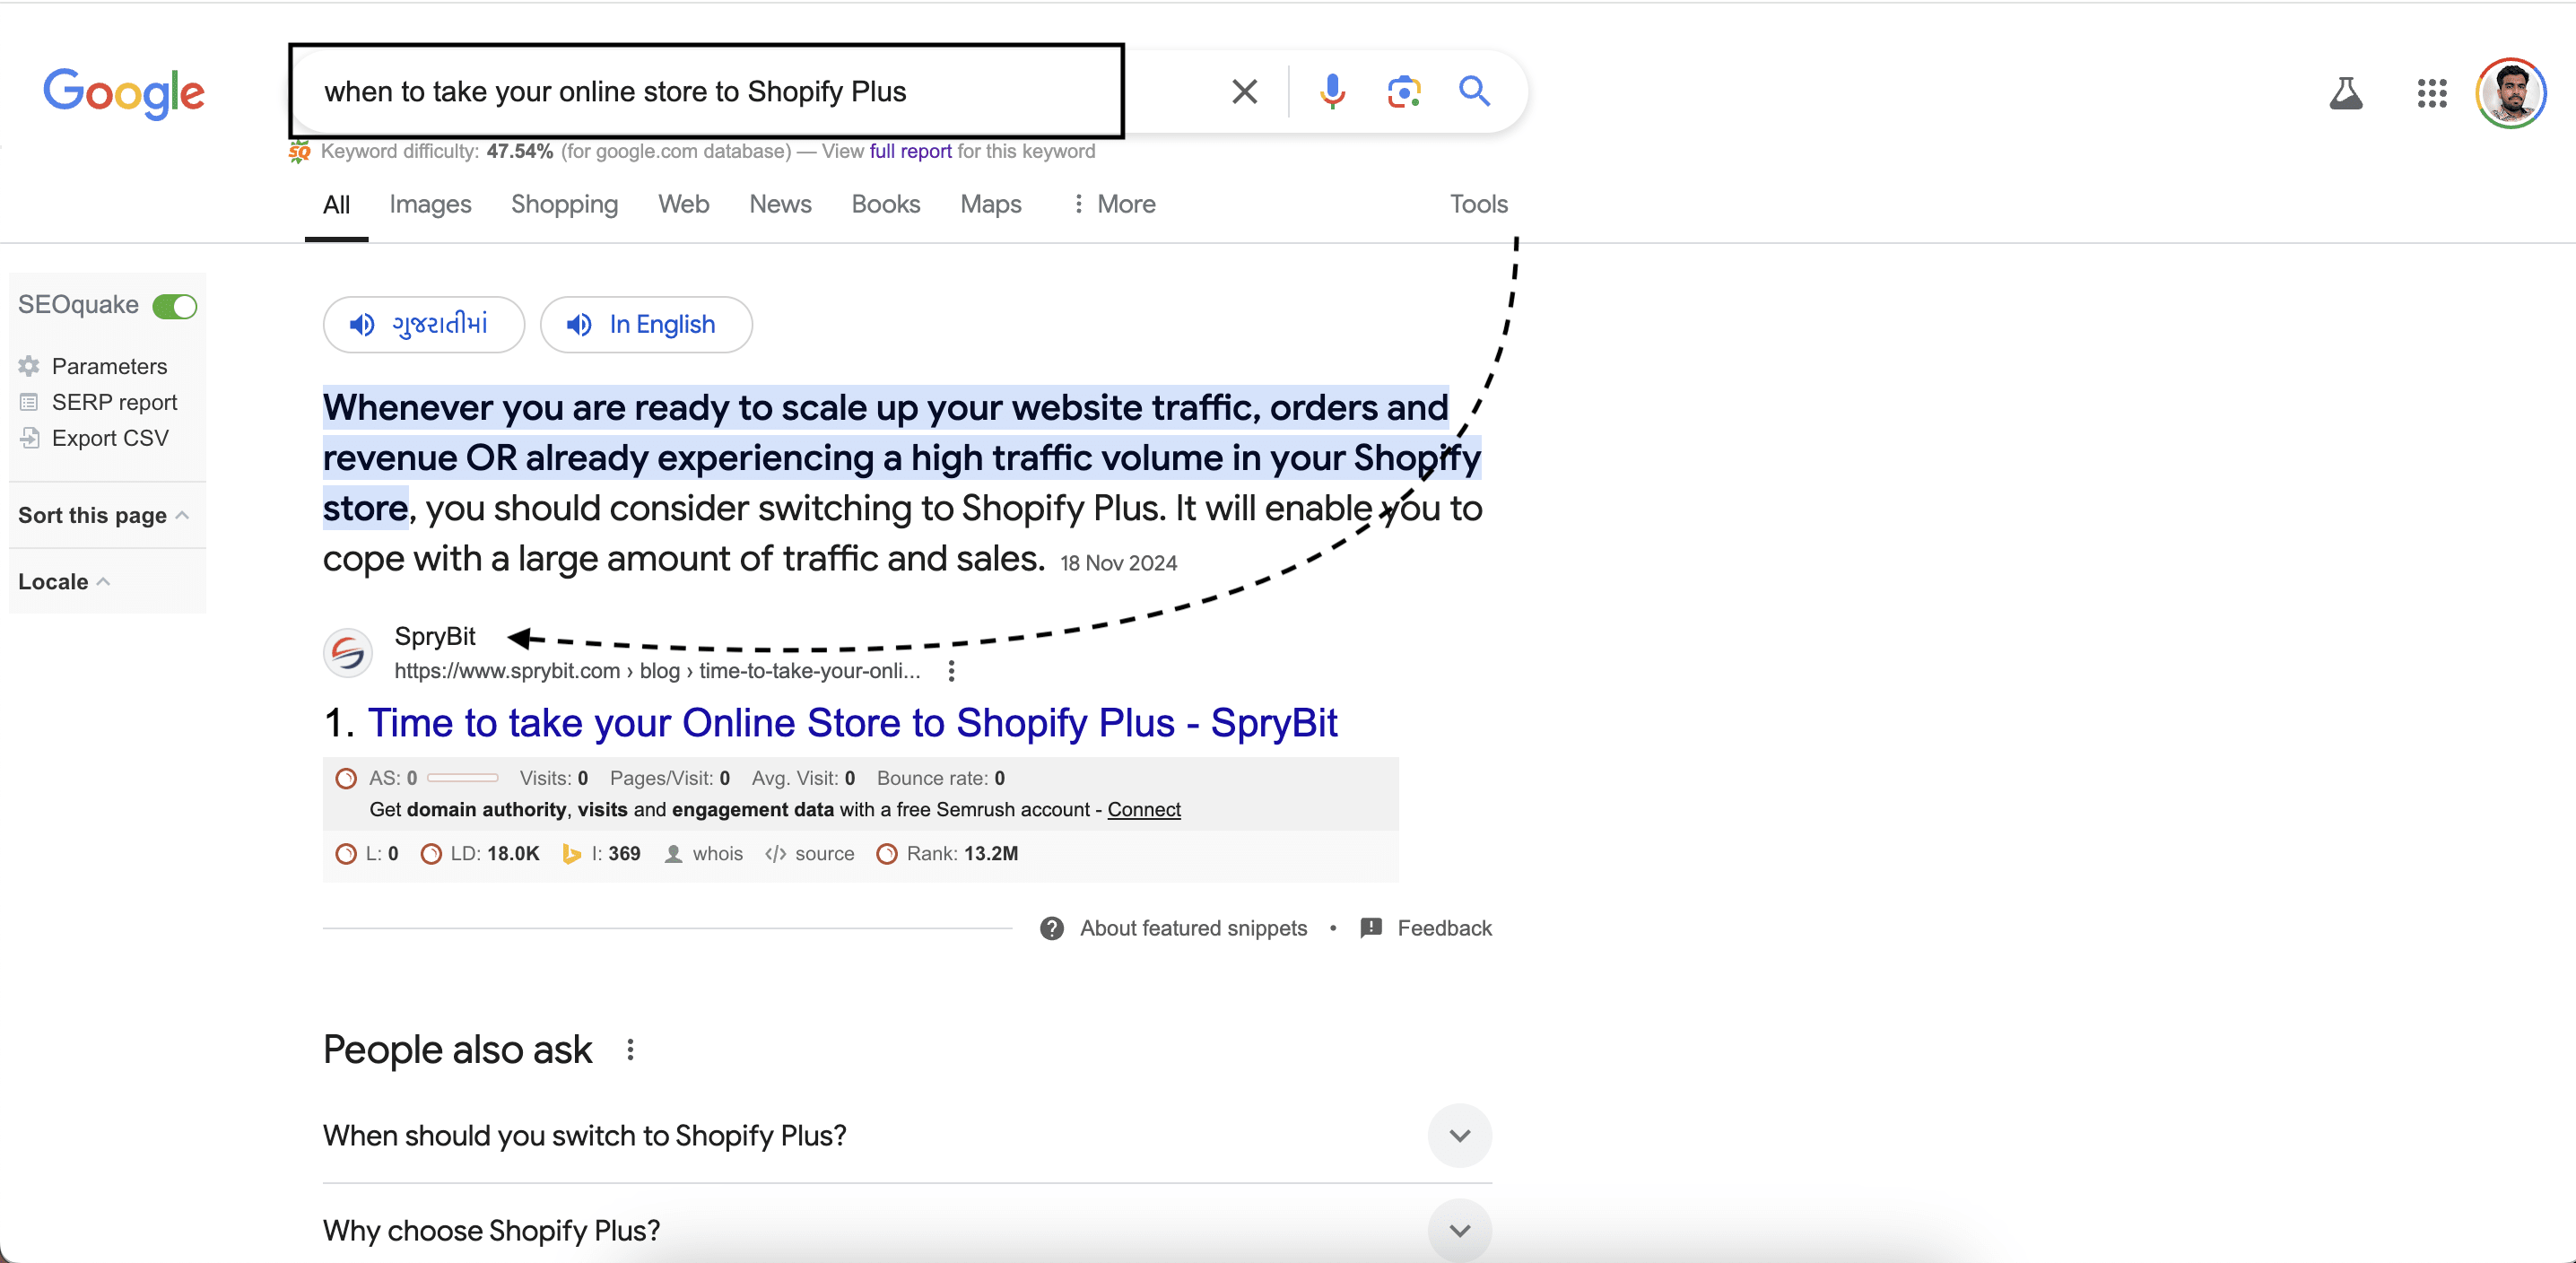
Task: Open Search Labs flask icon
Action: coord(2345,94)
